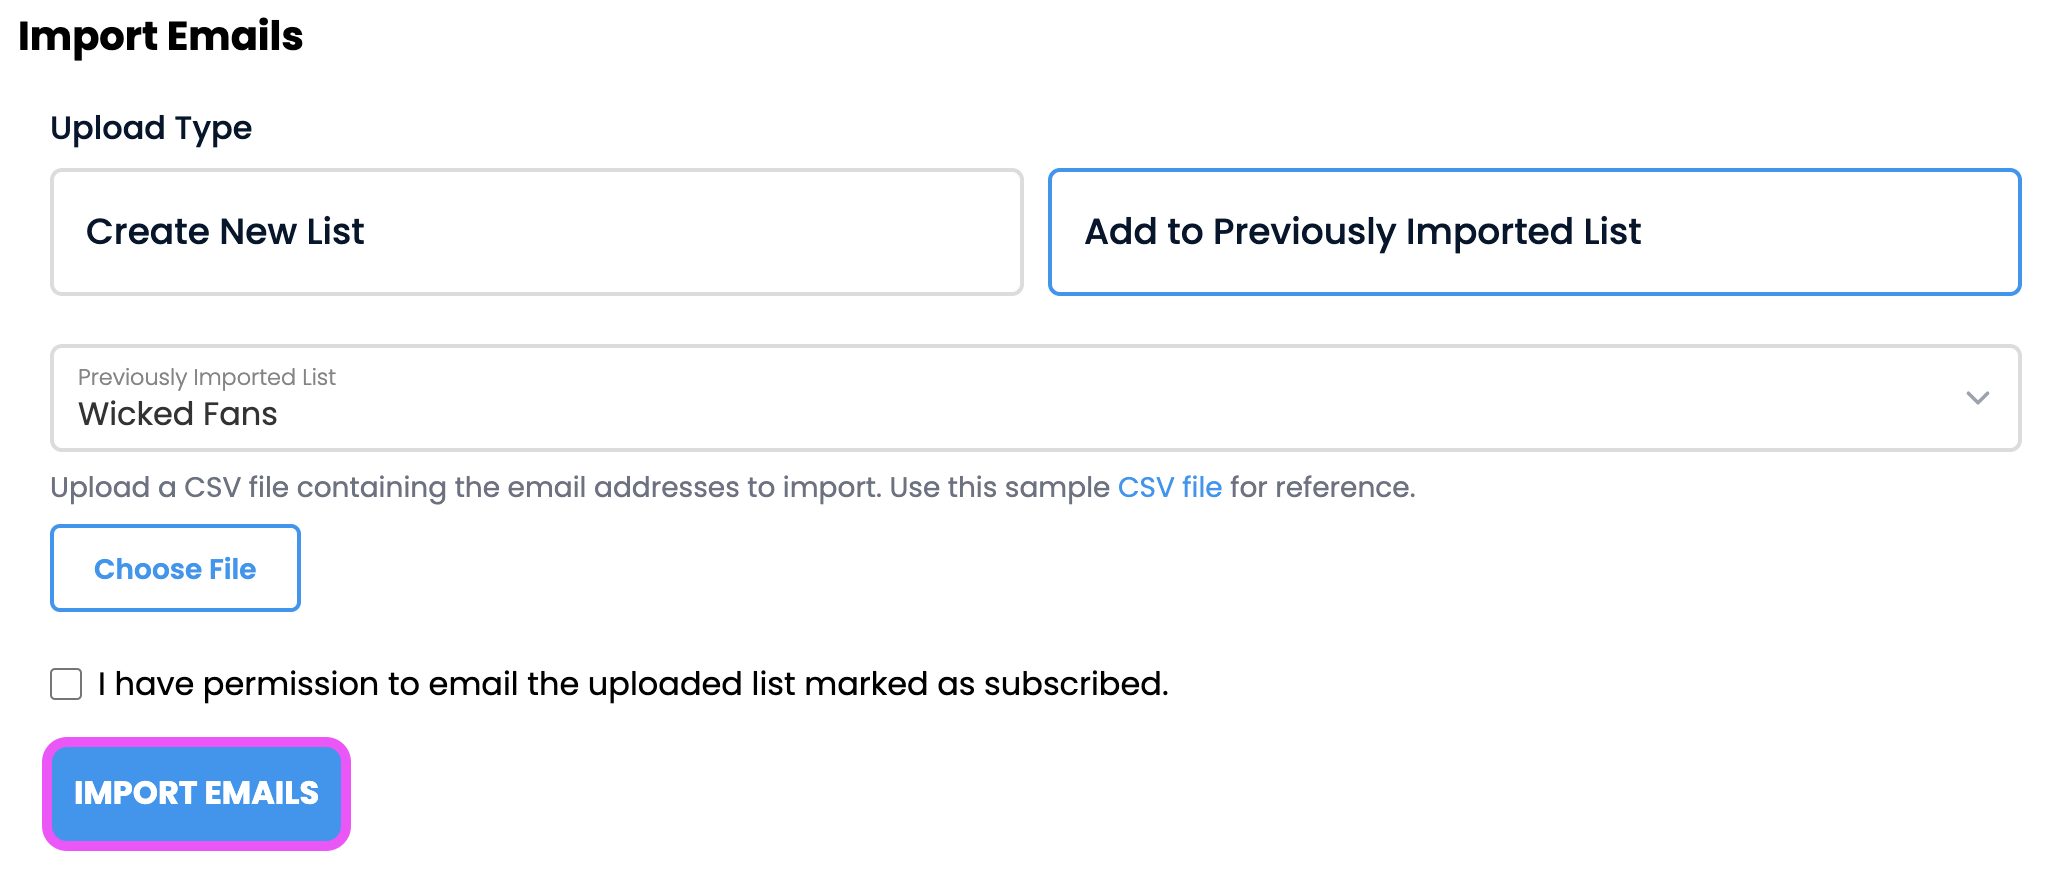The image size is (2052, 896).
Task: Click the Previously Imported List field label
Action: (x=207, y=377)
